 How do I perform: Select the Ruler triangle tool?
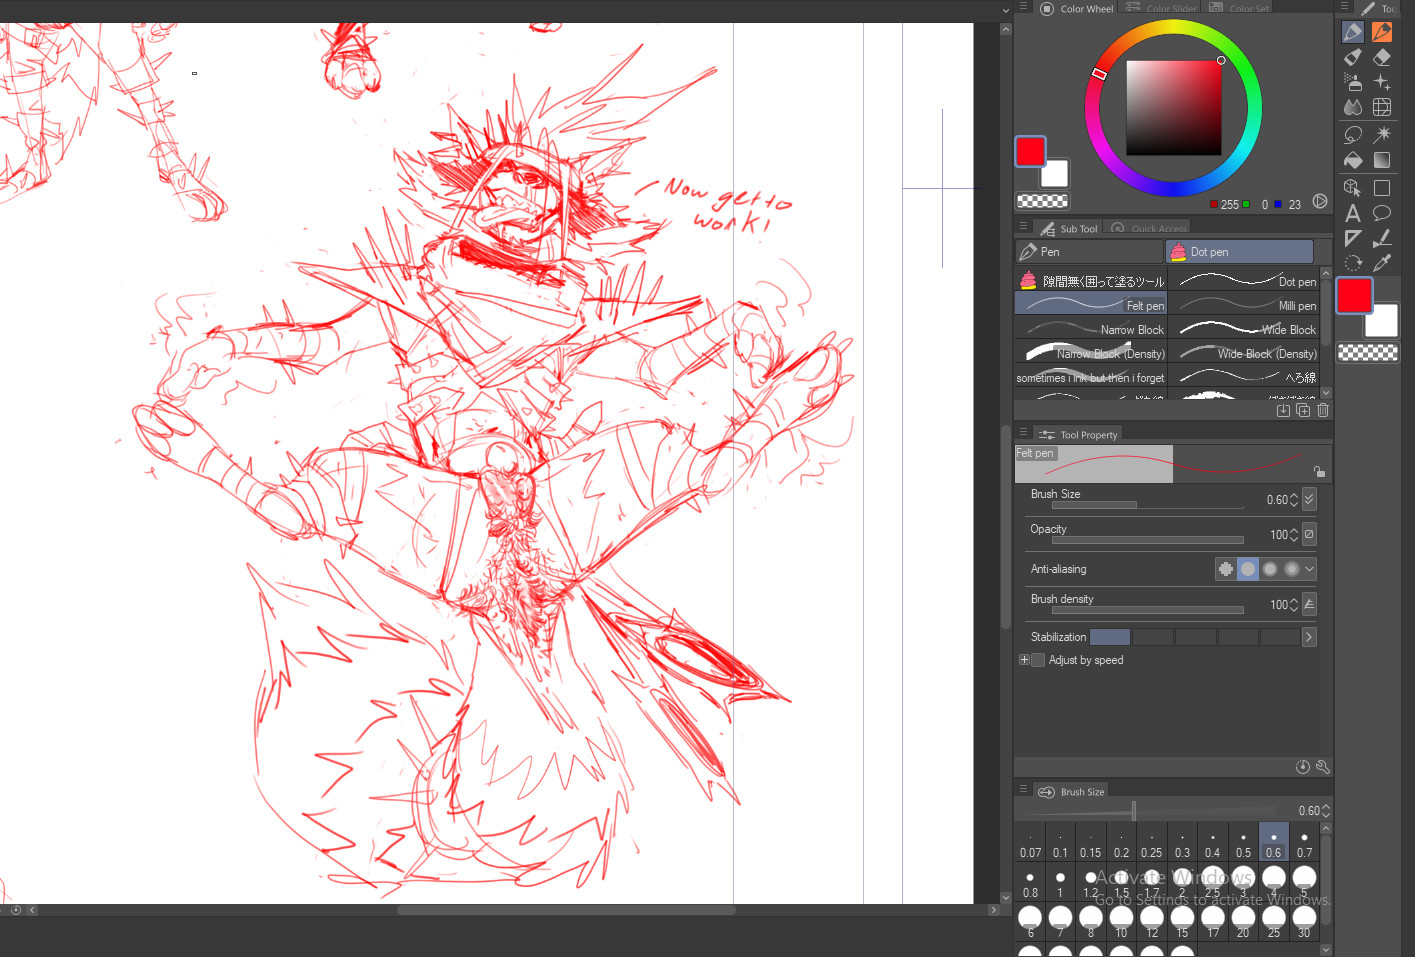(1353, 238)
